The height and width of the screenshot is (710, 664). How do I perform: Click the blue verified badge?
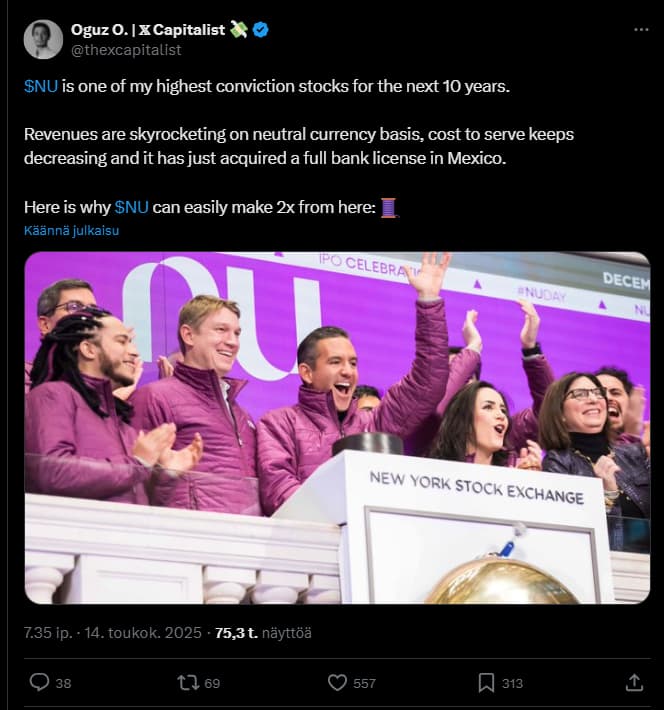pos(260,30)
